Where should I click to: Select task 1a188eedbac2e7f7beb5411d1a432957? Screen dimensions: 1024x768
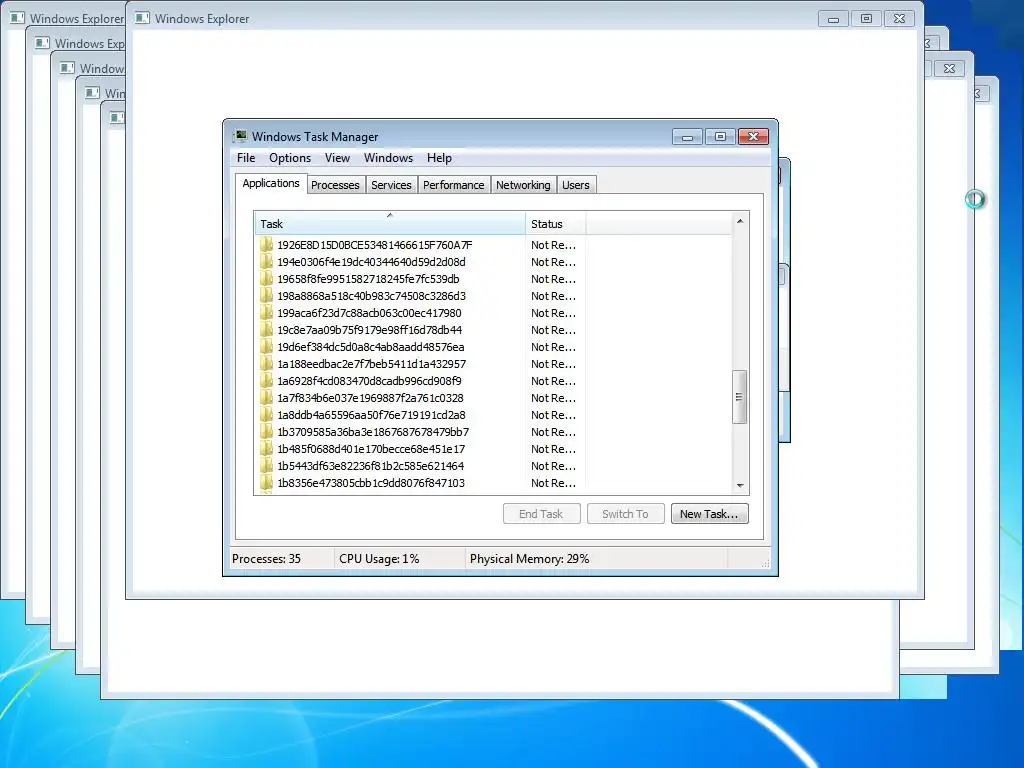click(372, 364)
